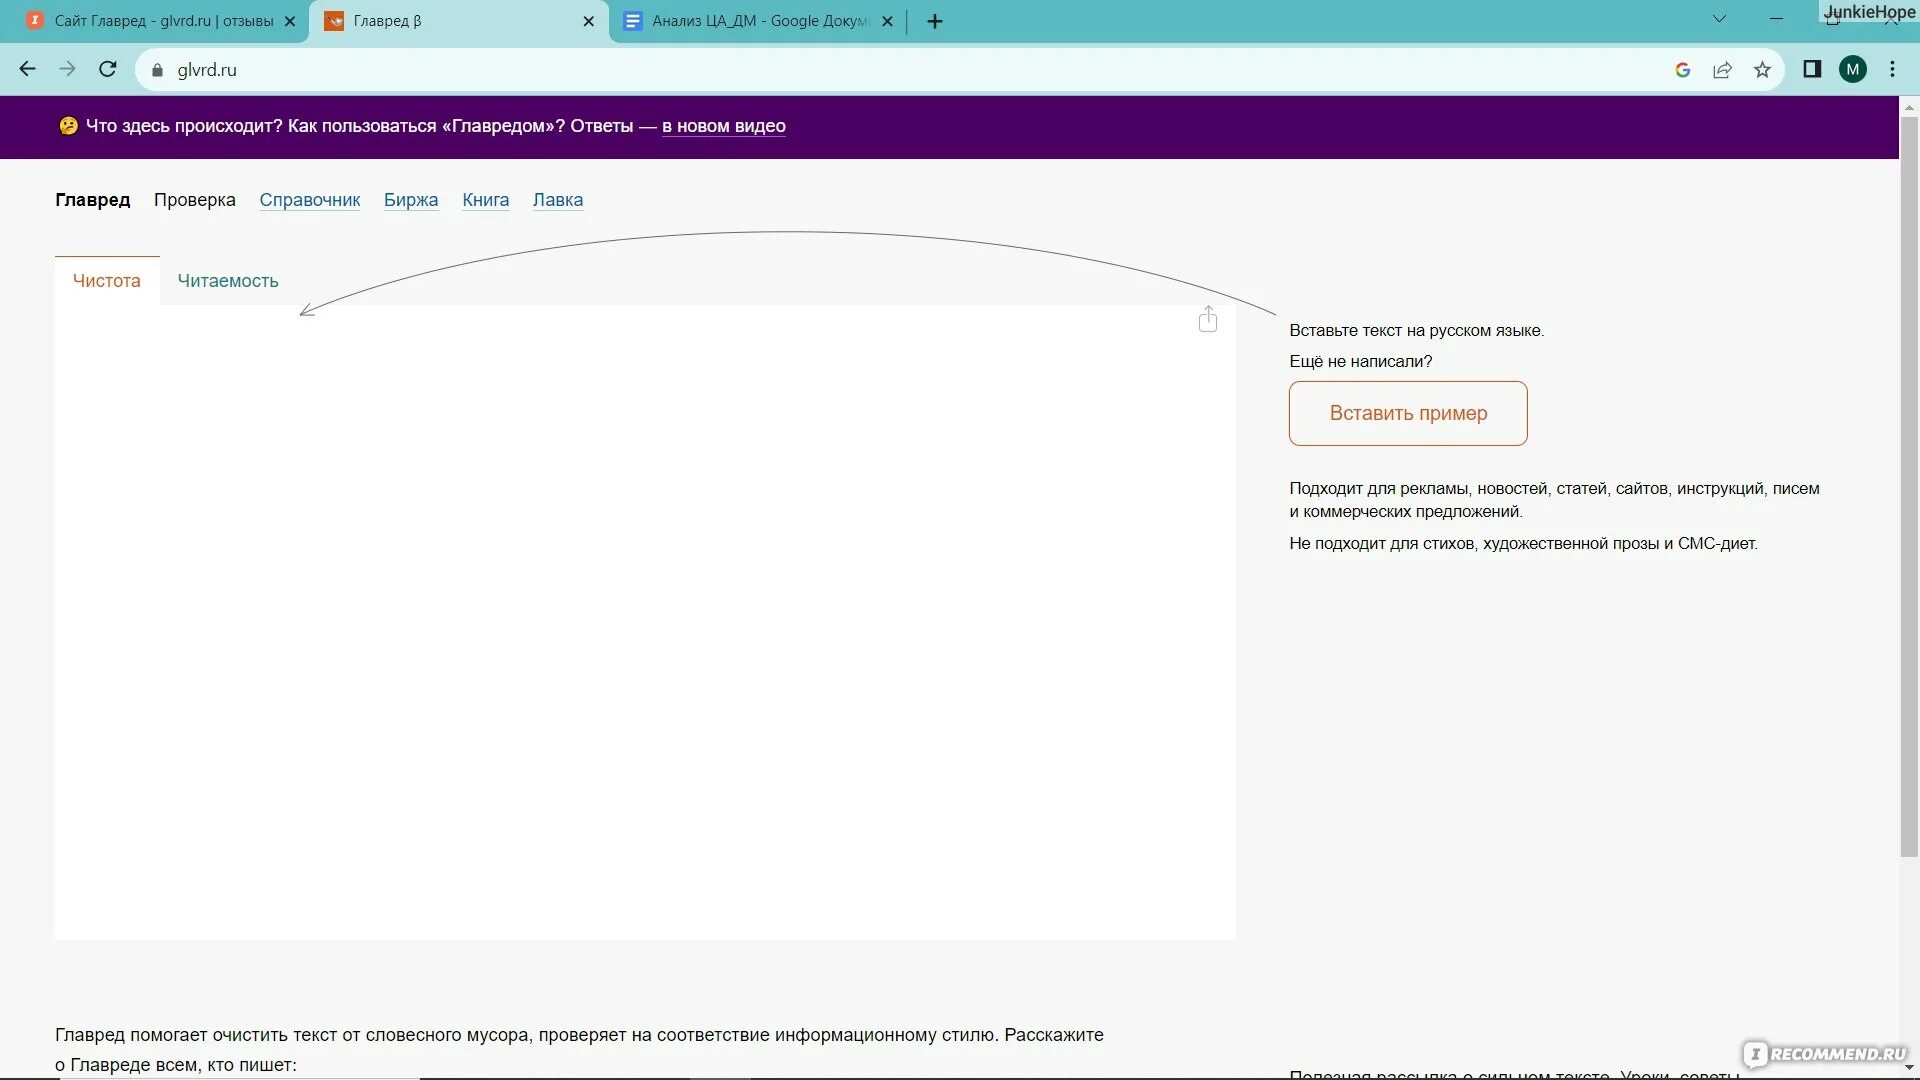The height and width of the screenshot is (1080, 1920).
Task: Click thinking emoji in purple banner
Action: 68,126
